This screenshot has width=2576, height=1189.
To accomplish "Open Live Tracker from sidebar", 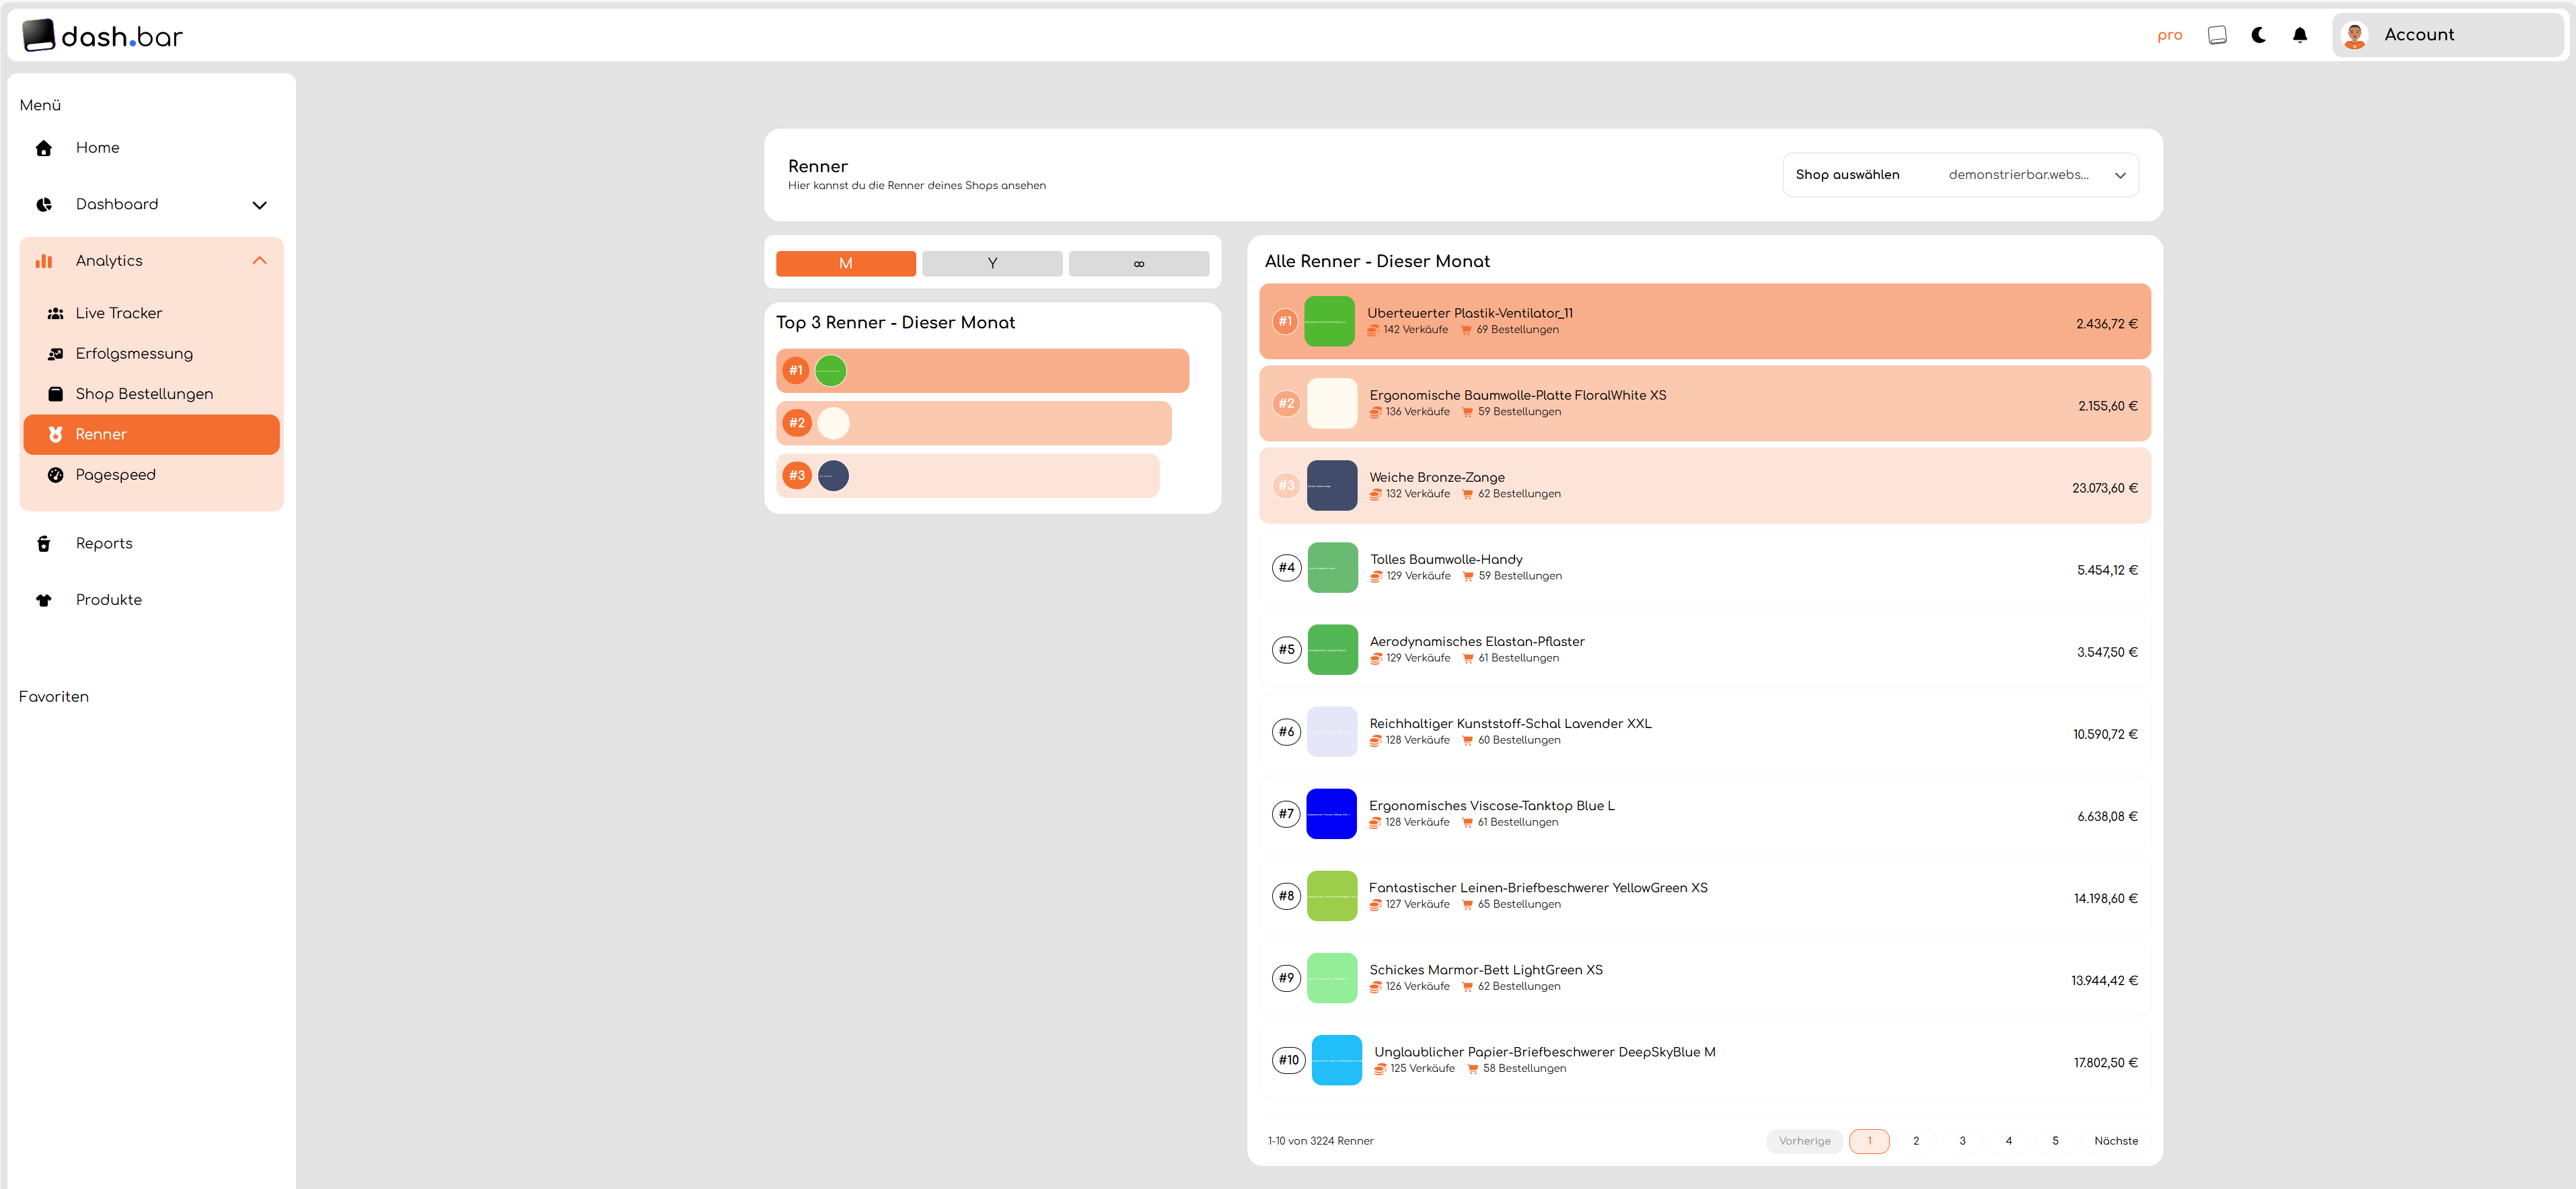I will [x=118, y=313].
